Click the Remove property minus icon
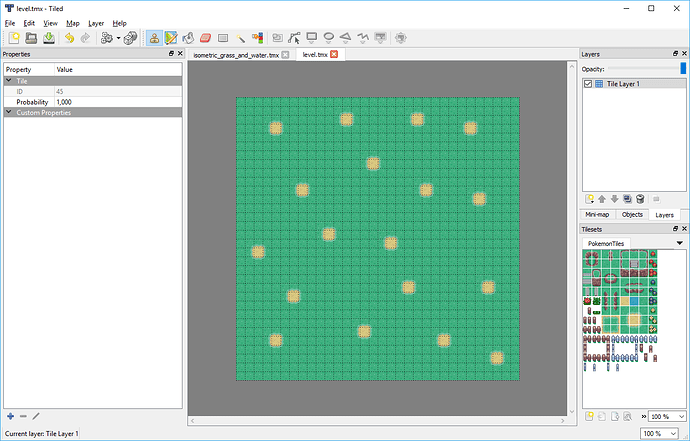The width and height of the screenshot is (690, 441). point(23,416)
